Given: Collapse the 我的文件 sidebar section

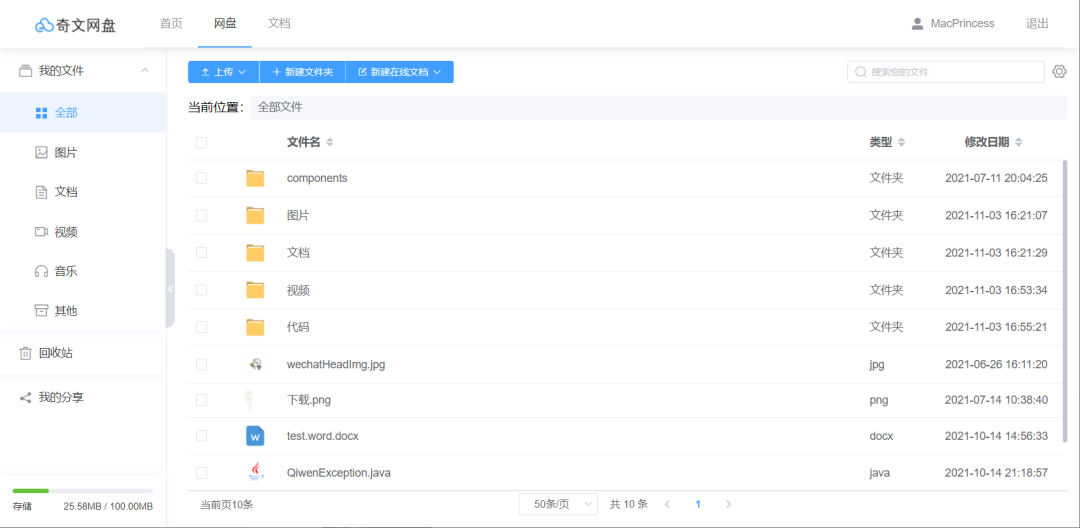Looking at the screenshot, I should tap(145, 71).
